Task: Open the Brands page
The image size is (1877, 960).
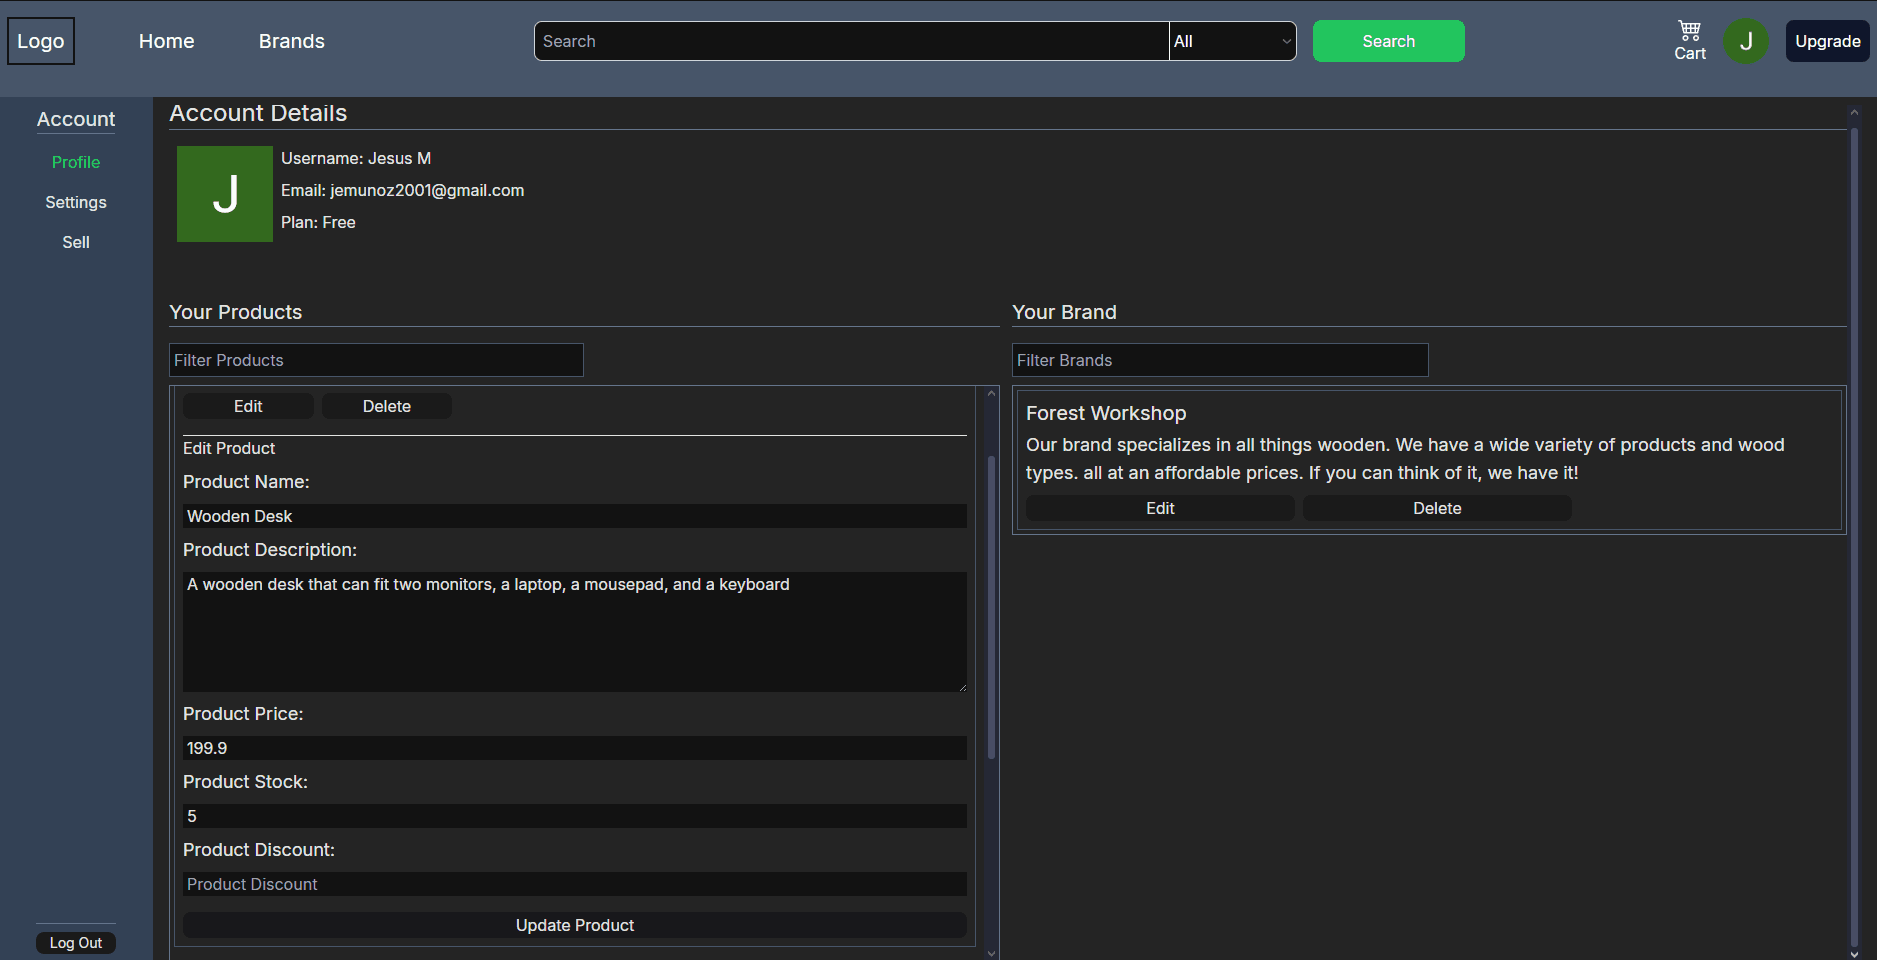Action: [291, 41]
